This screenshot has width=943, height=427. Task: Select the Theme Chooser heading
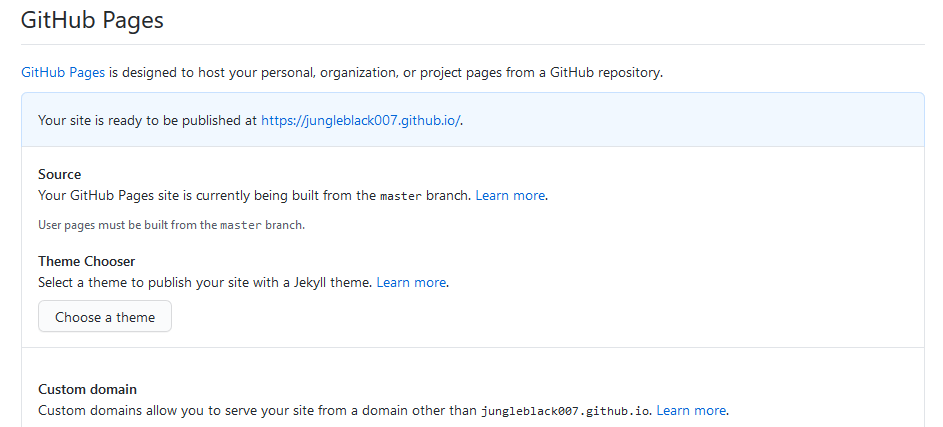pos(87,261)
